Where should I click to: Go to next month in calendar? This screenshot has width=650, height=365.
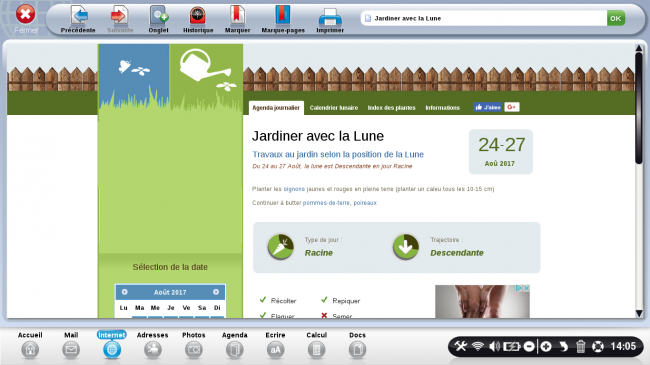[x=216, y=292]
